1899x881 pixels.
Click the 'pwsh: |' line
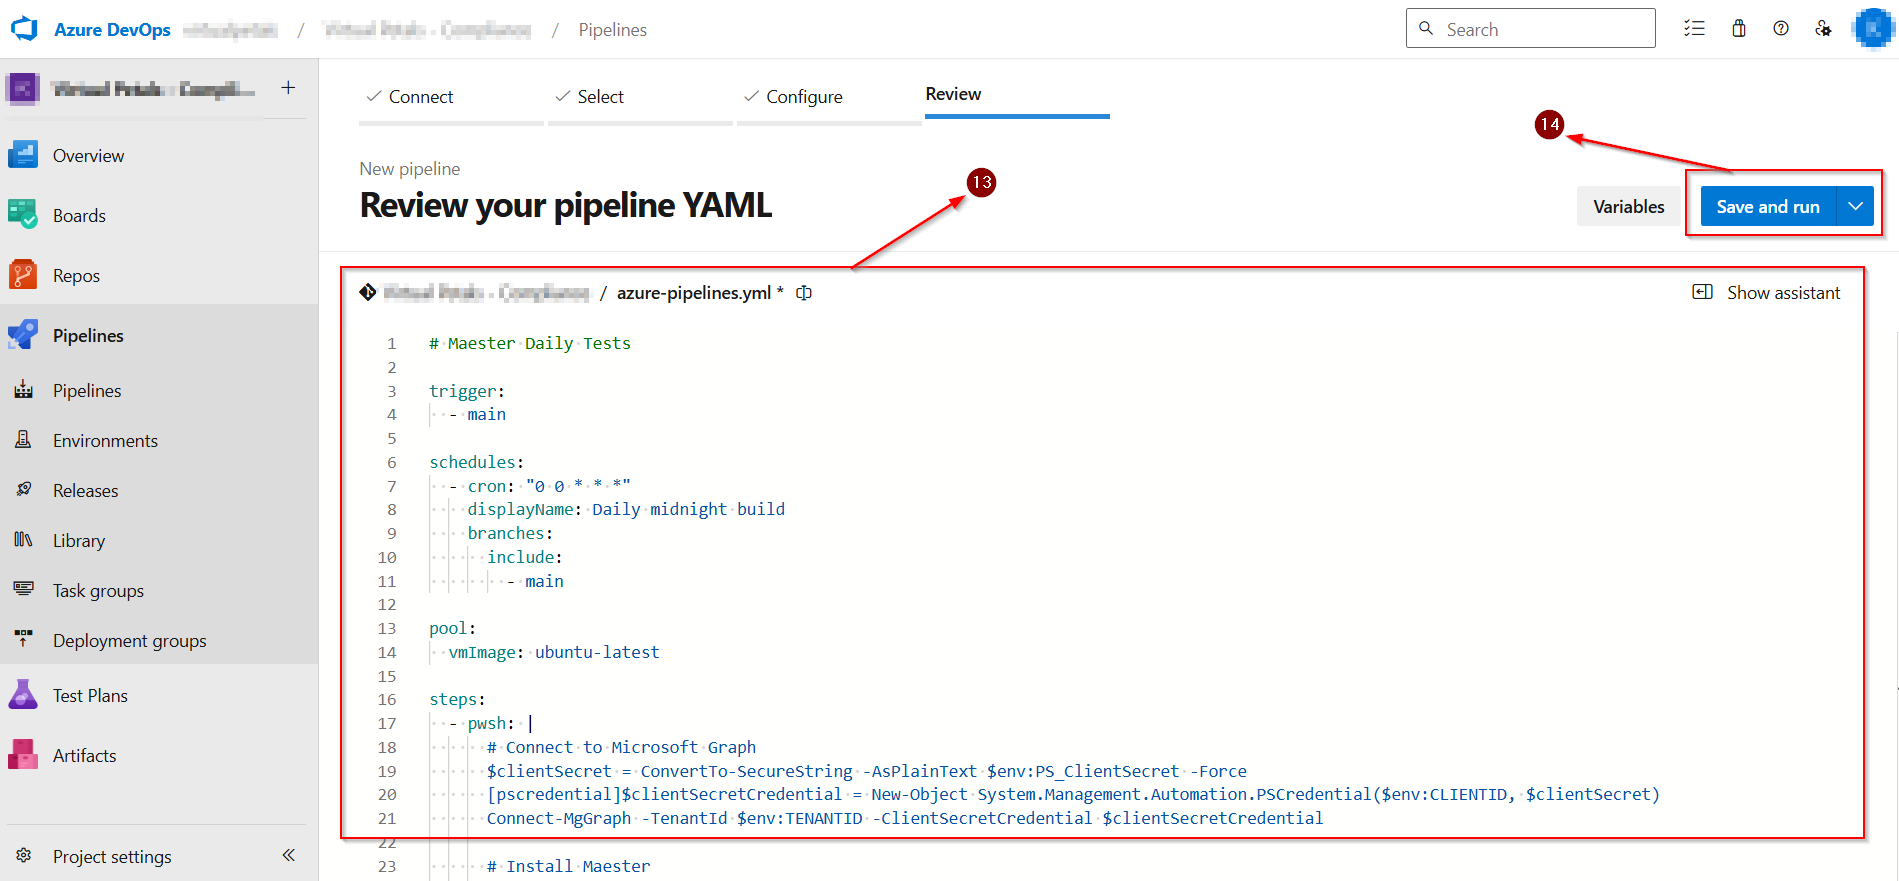coord(491,723)
